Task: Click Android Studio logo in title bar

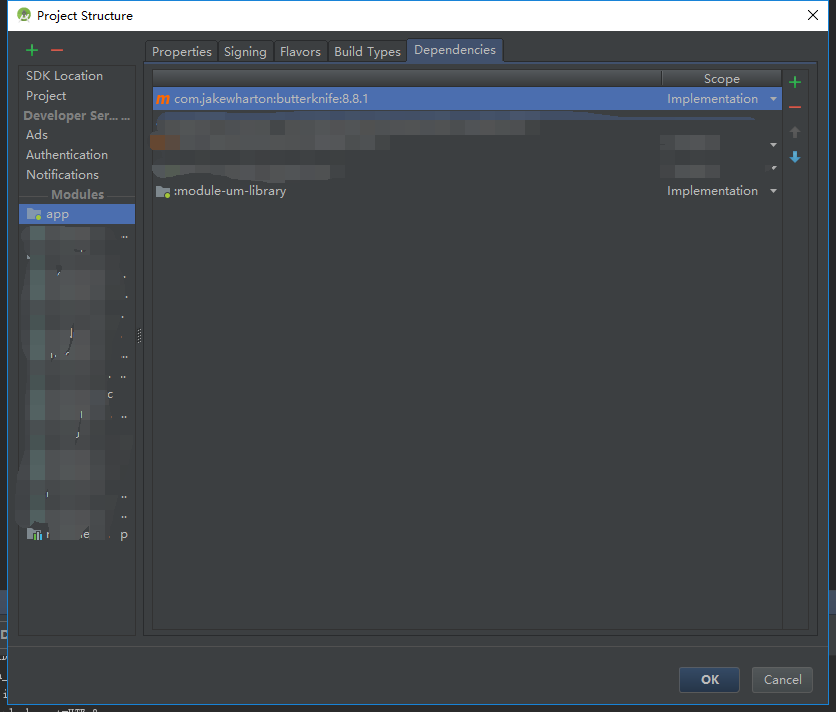Action: (23, 15)
